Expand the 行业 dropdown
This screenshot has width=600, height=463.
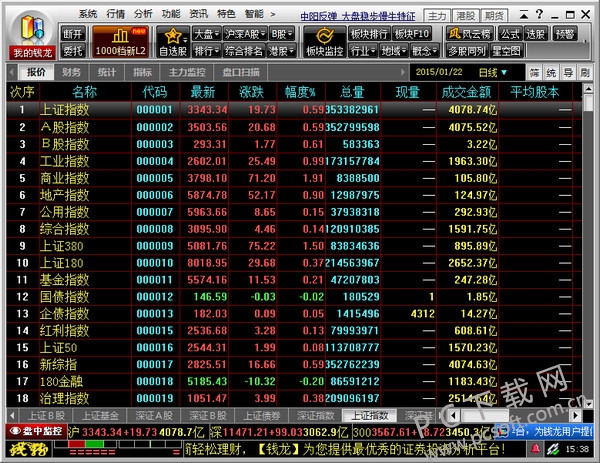[x=363, y=51]
